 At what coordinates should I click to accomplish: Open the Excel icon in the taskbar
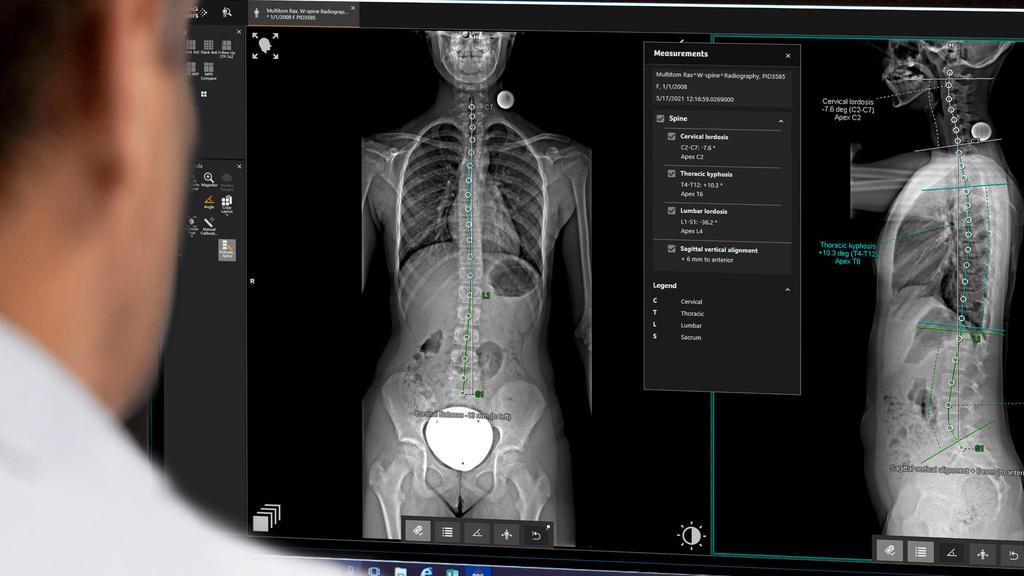coord(452,573)
